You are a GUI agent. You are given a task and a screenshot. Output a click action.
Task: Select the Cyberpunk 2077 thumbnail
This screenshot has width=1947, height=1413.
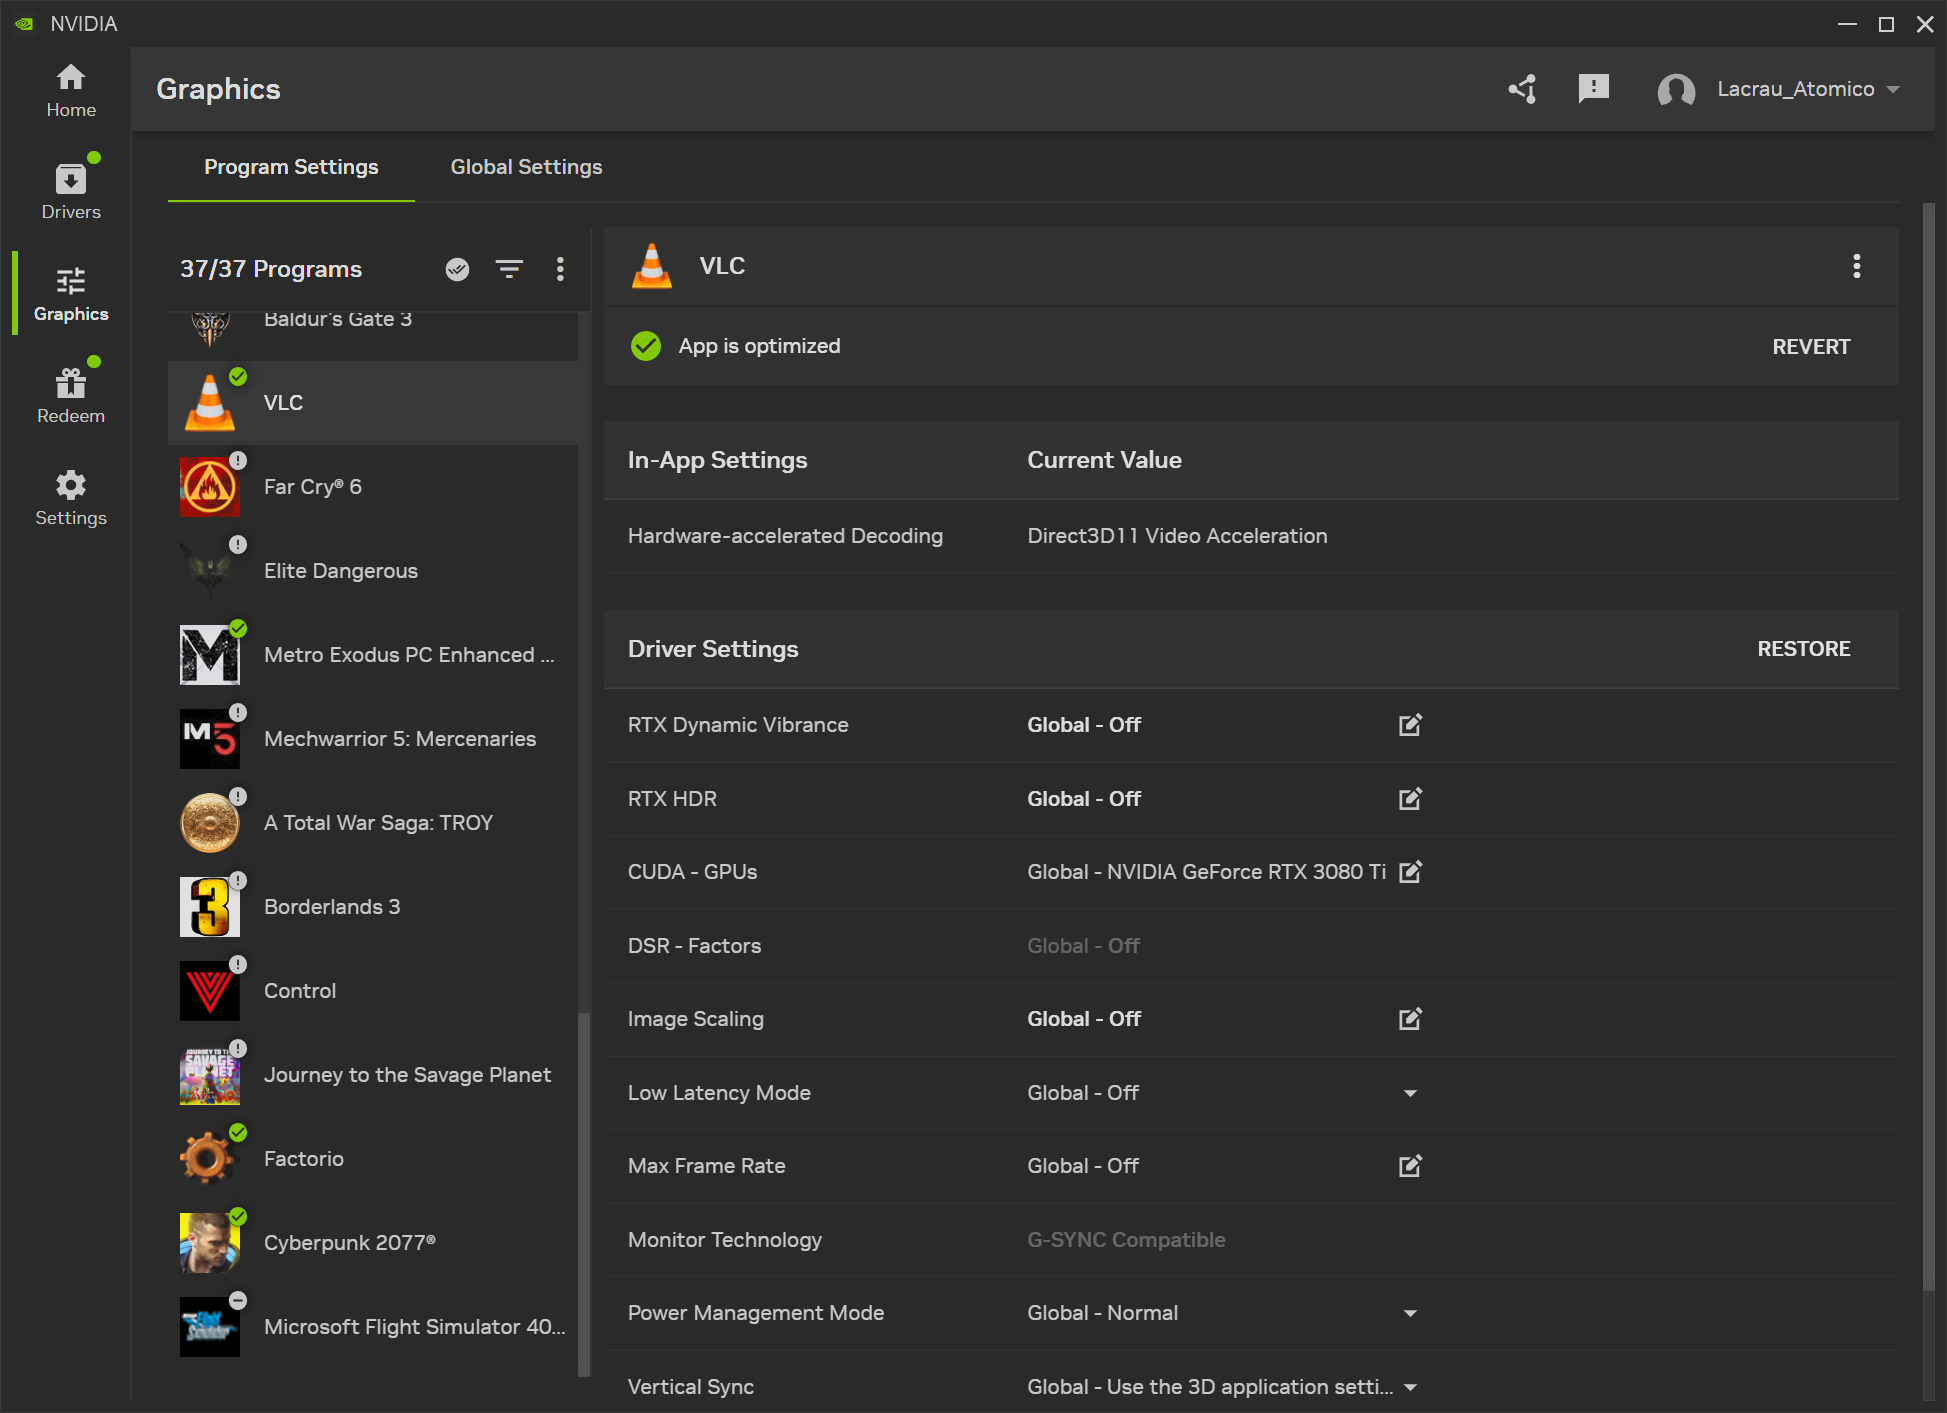pos(209,1243)
